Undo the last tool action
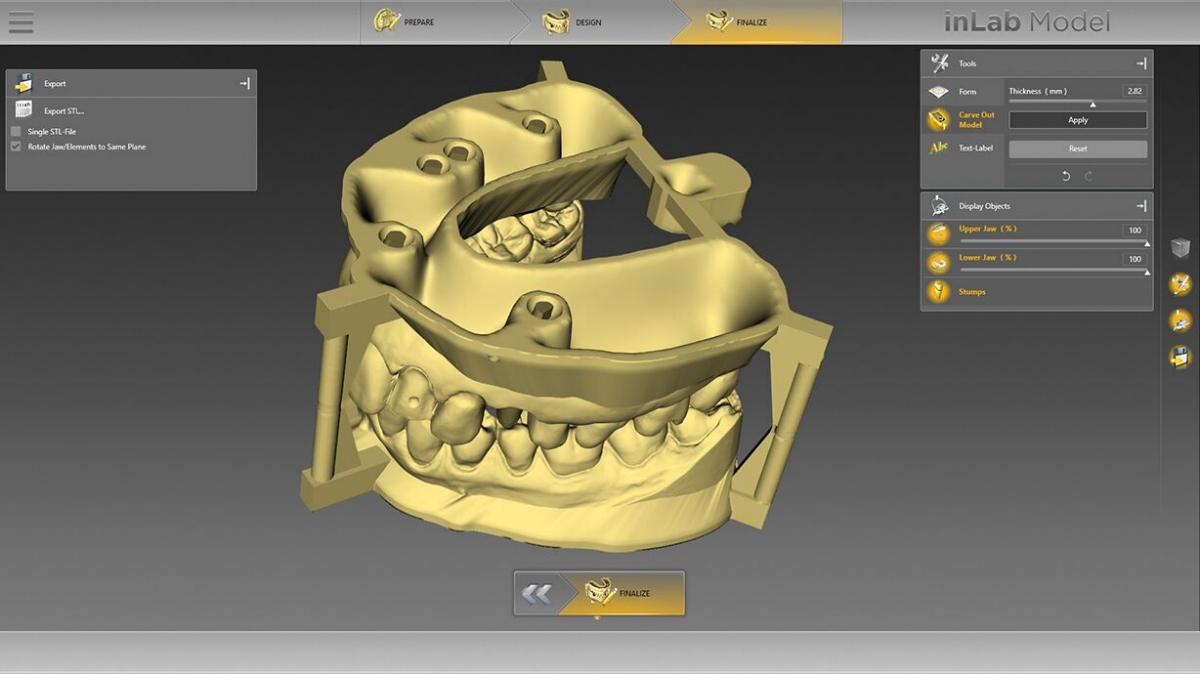This screenshot has width=1200, height=674. 1066,176
